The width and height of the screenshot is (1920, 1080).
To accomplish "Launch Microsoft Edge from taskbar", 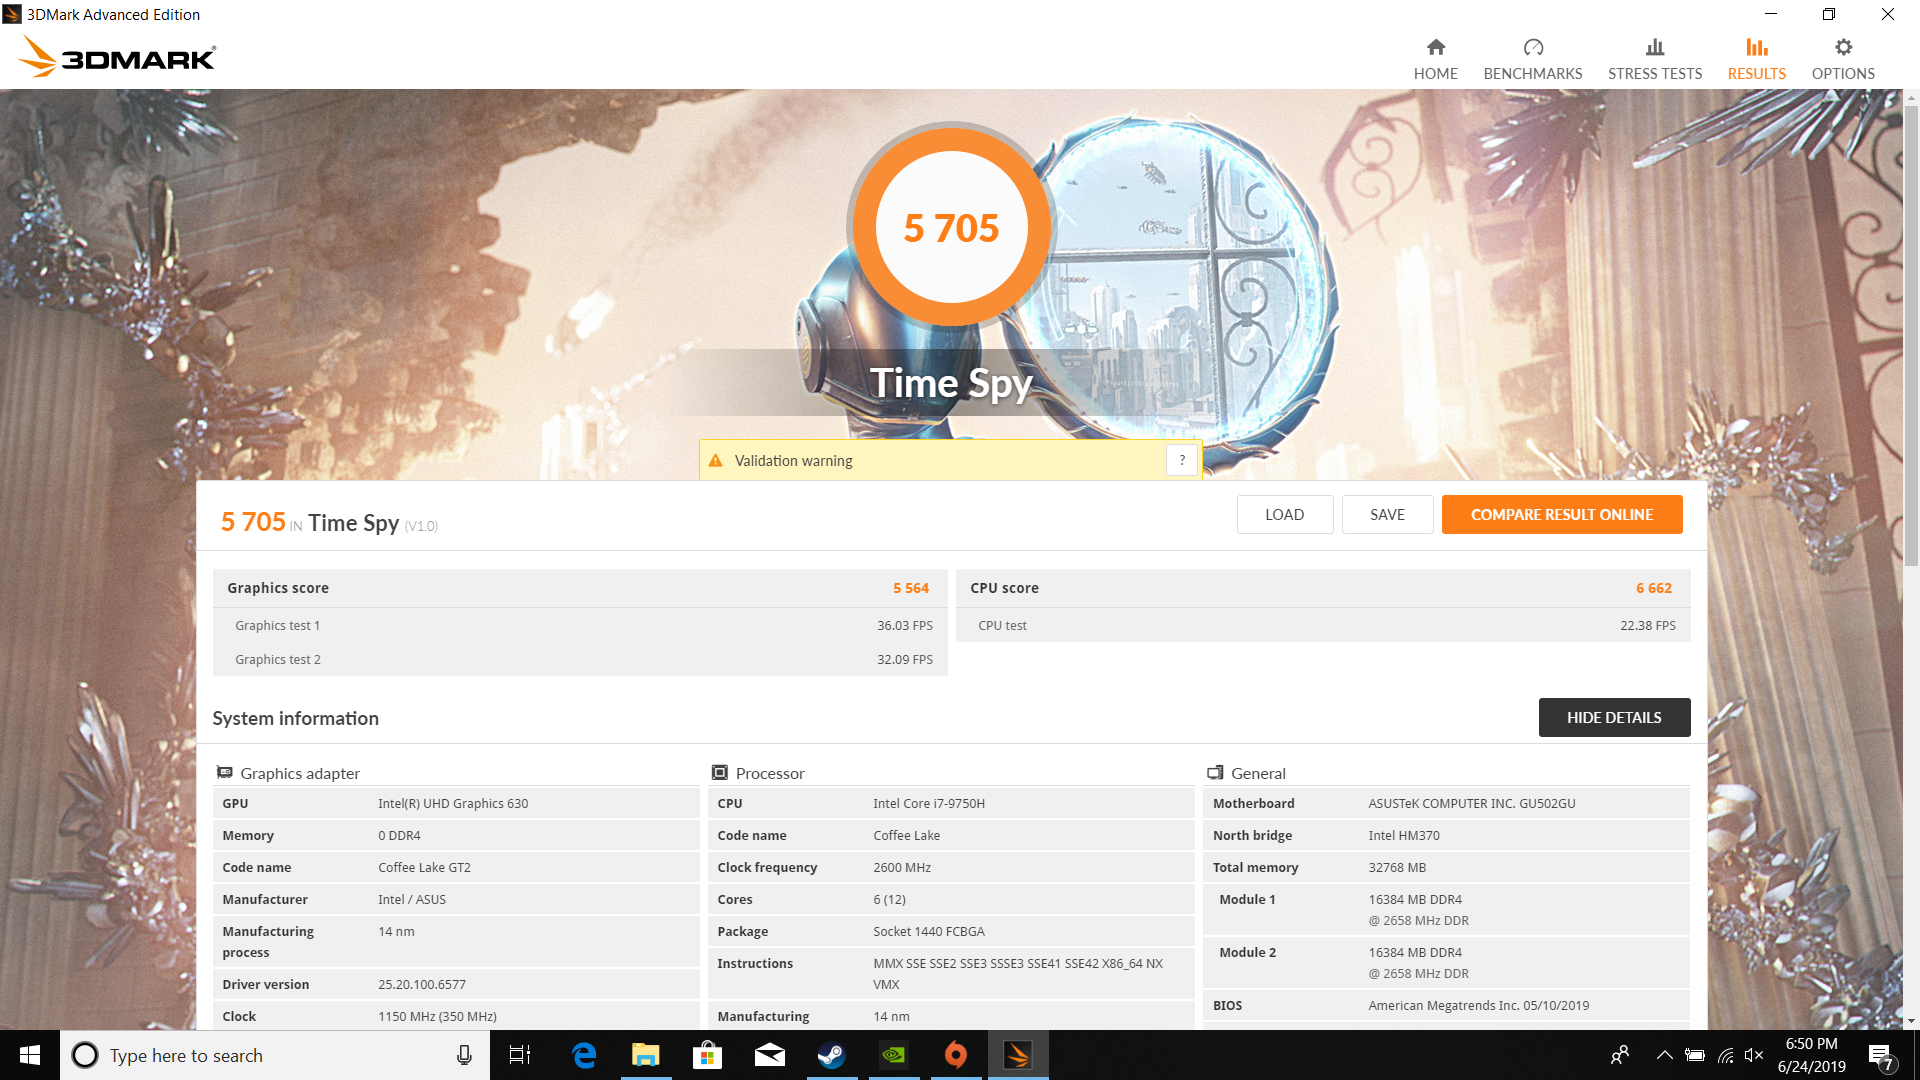I will tap(584, 1055).
